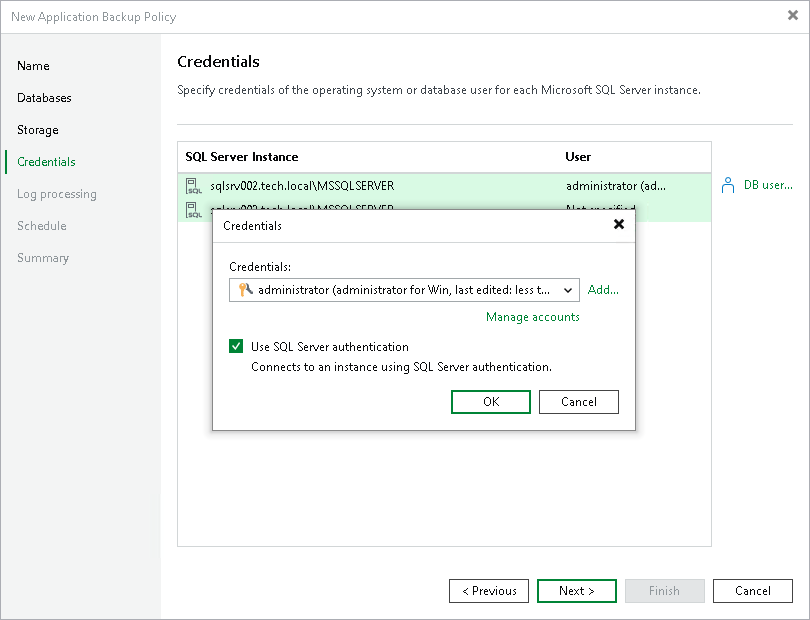Enable the administrator credentials checkbox row
The height and width of the screenshot is (620, 810).
[236, 347]
